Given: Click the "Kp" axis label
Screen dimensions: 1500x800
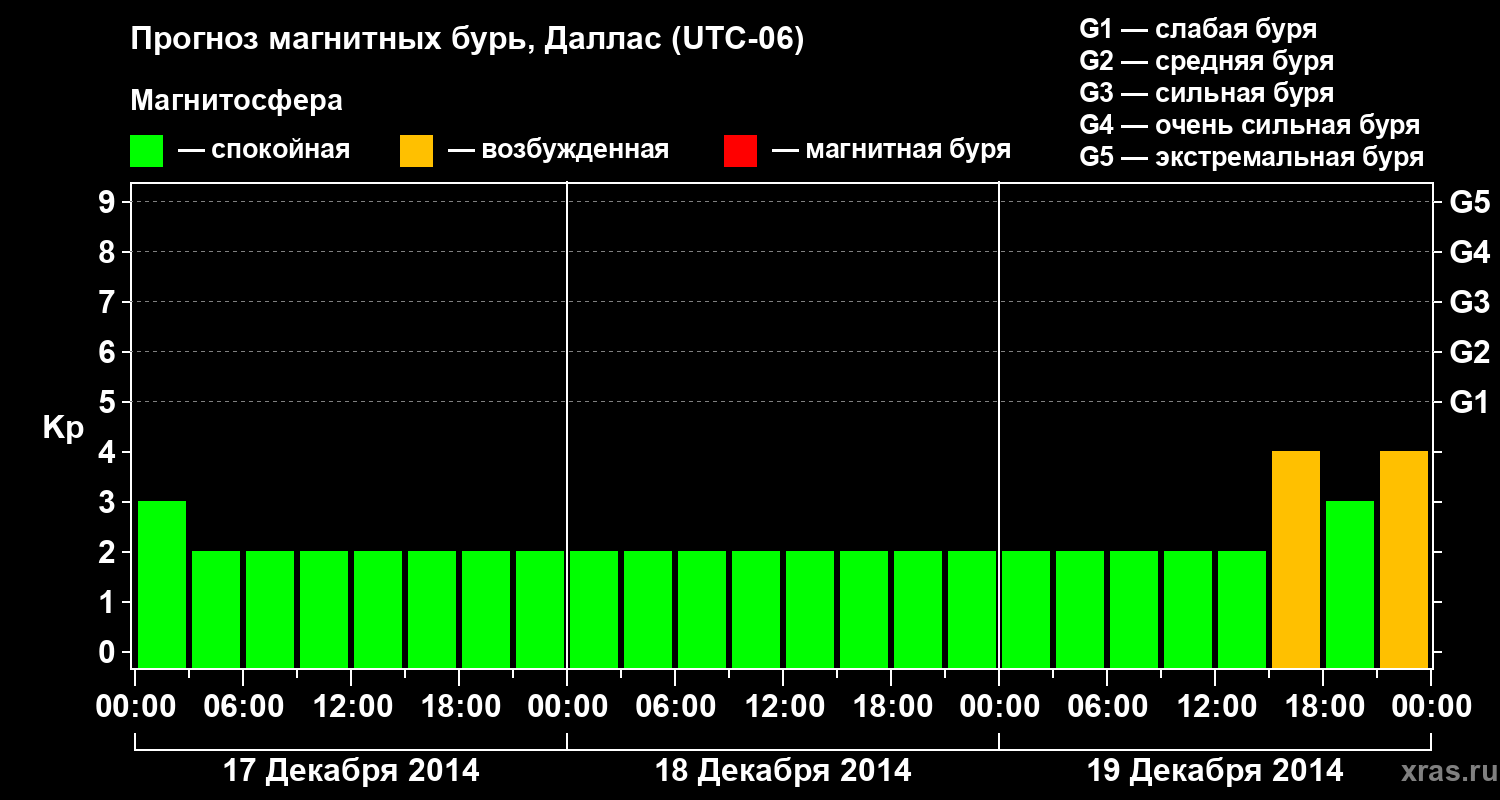Looking at the screenshot, I should [63, 428].
